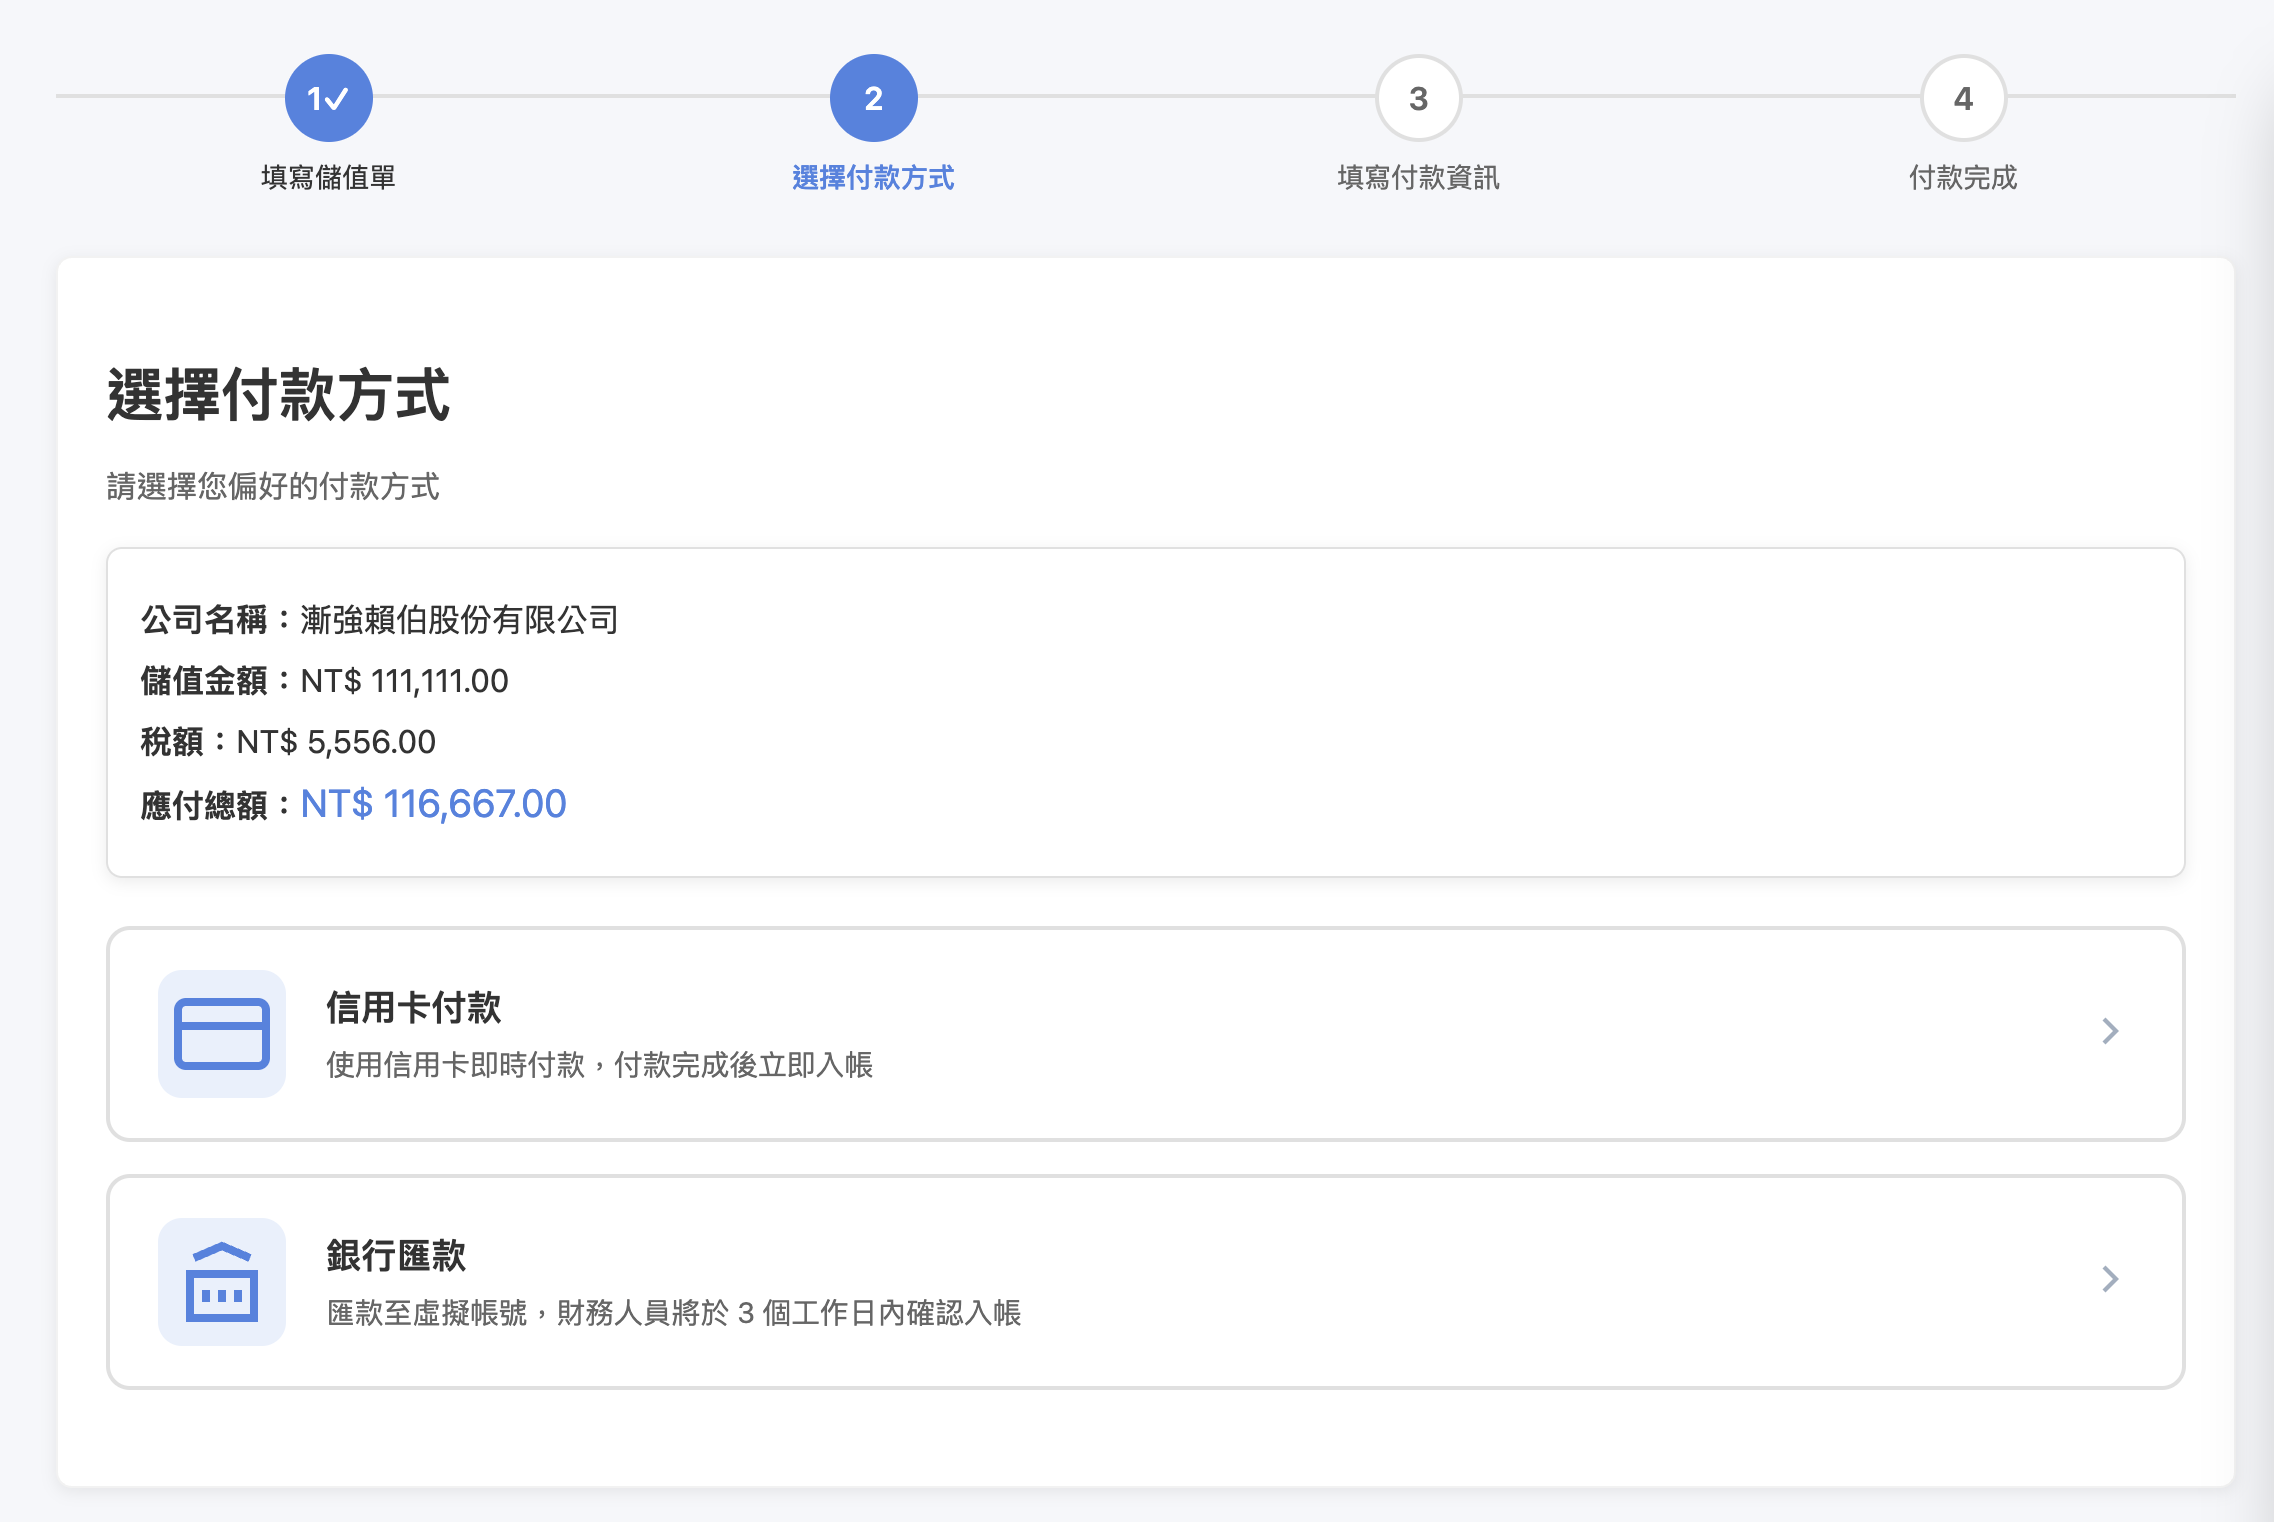Open the 銀行匯款 chevron arrow
The width and height of the screenshot is (2274, 1522).
tap(2110, 1279)
